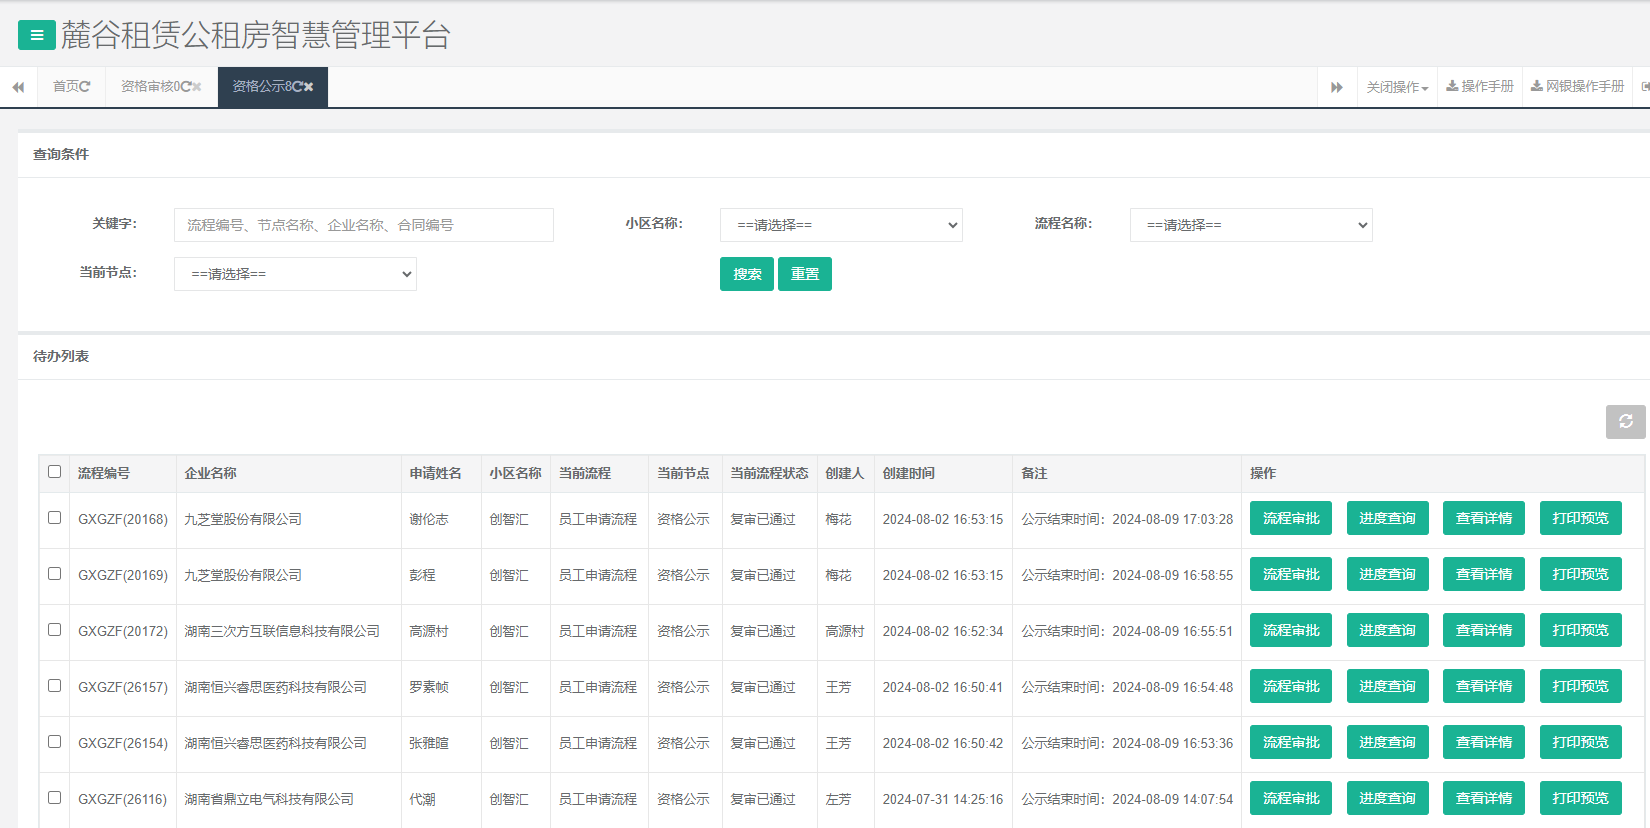Click 流程审批 for applicant 彭程
The width and height of the screenshot is (1650, 828).
pos(1290,575)
